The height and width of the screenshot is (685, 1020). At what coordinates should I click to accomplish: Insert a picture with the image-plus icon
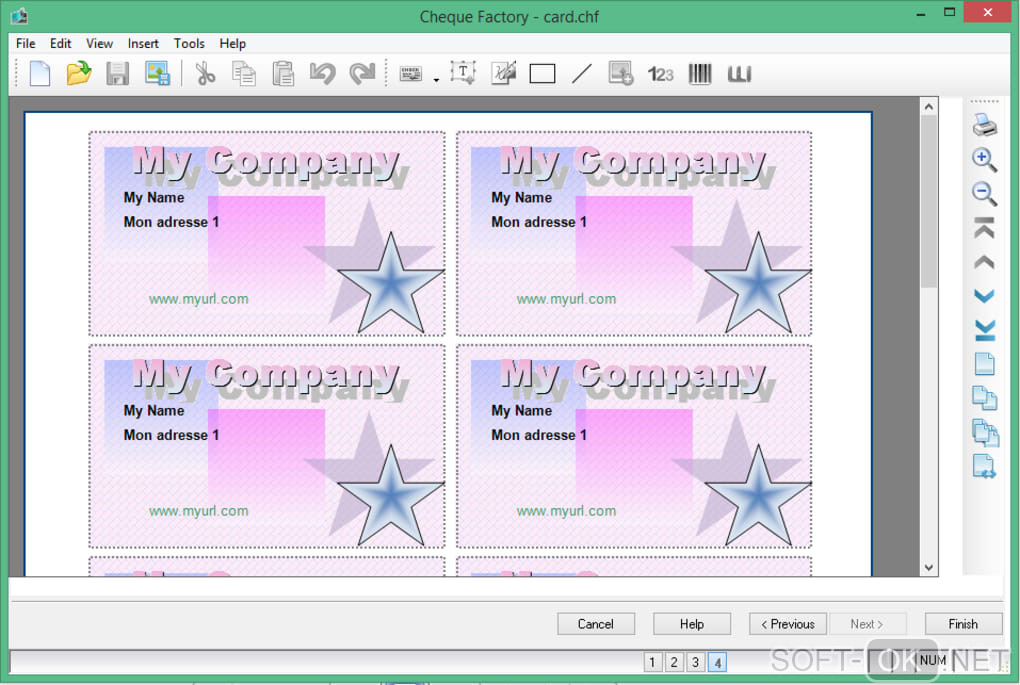tap(621, 74)
